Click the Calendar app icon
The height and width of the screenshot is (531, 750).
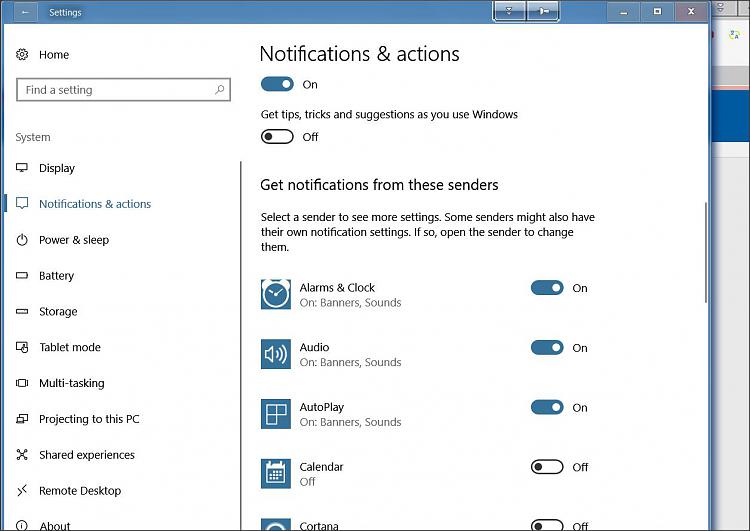[x=276, y=474]
